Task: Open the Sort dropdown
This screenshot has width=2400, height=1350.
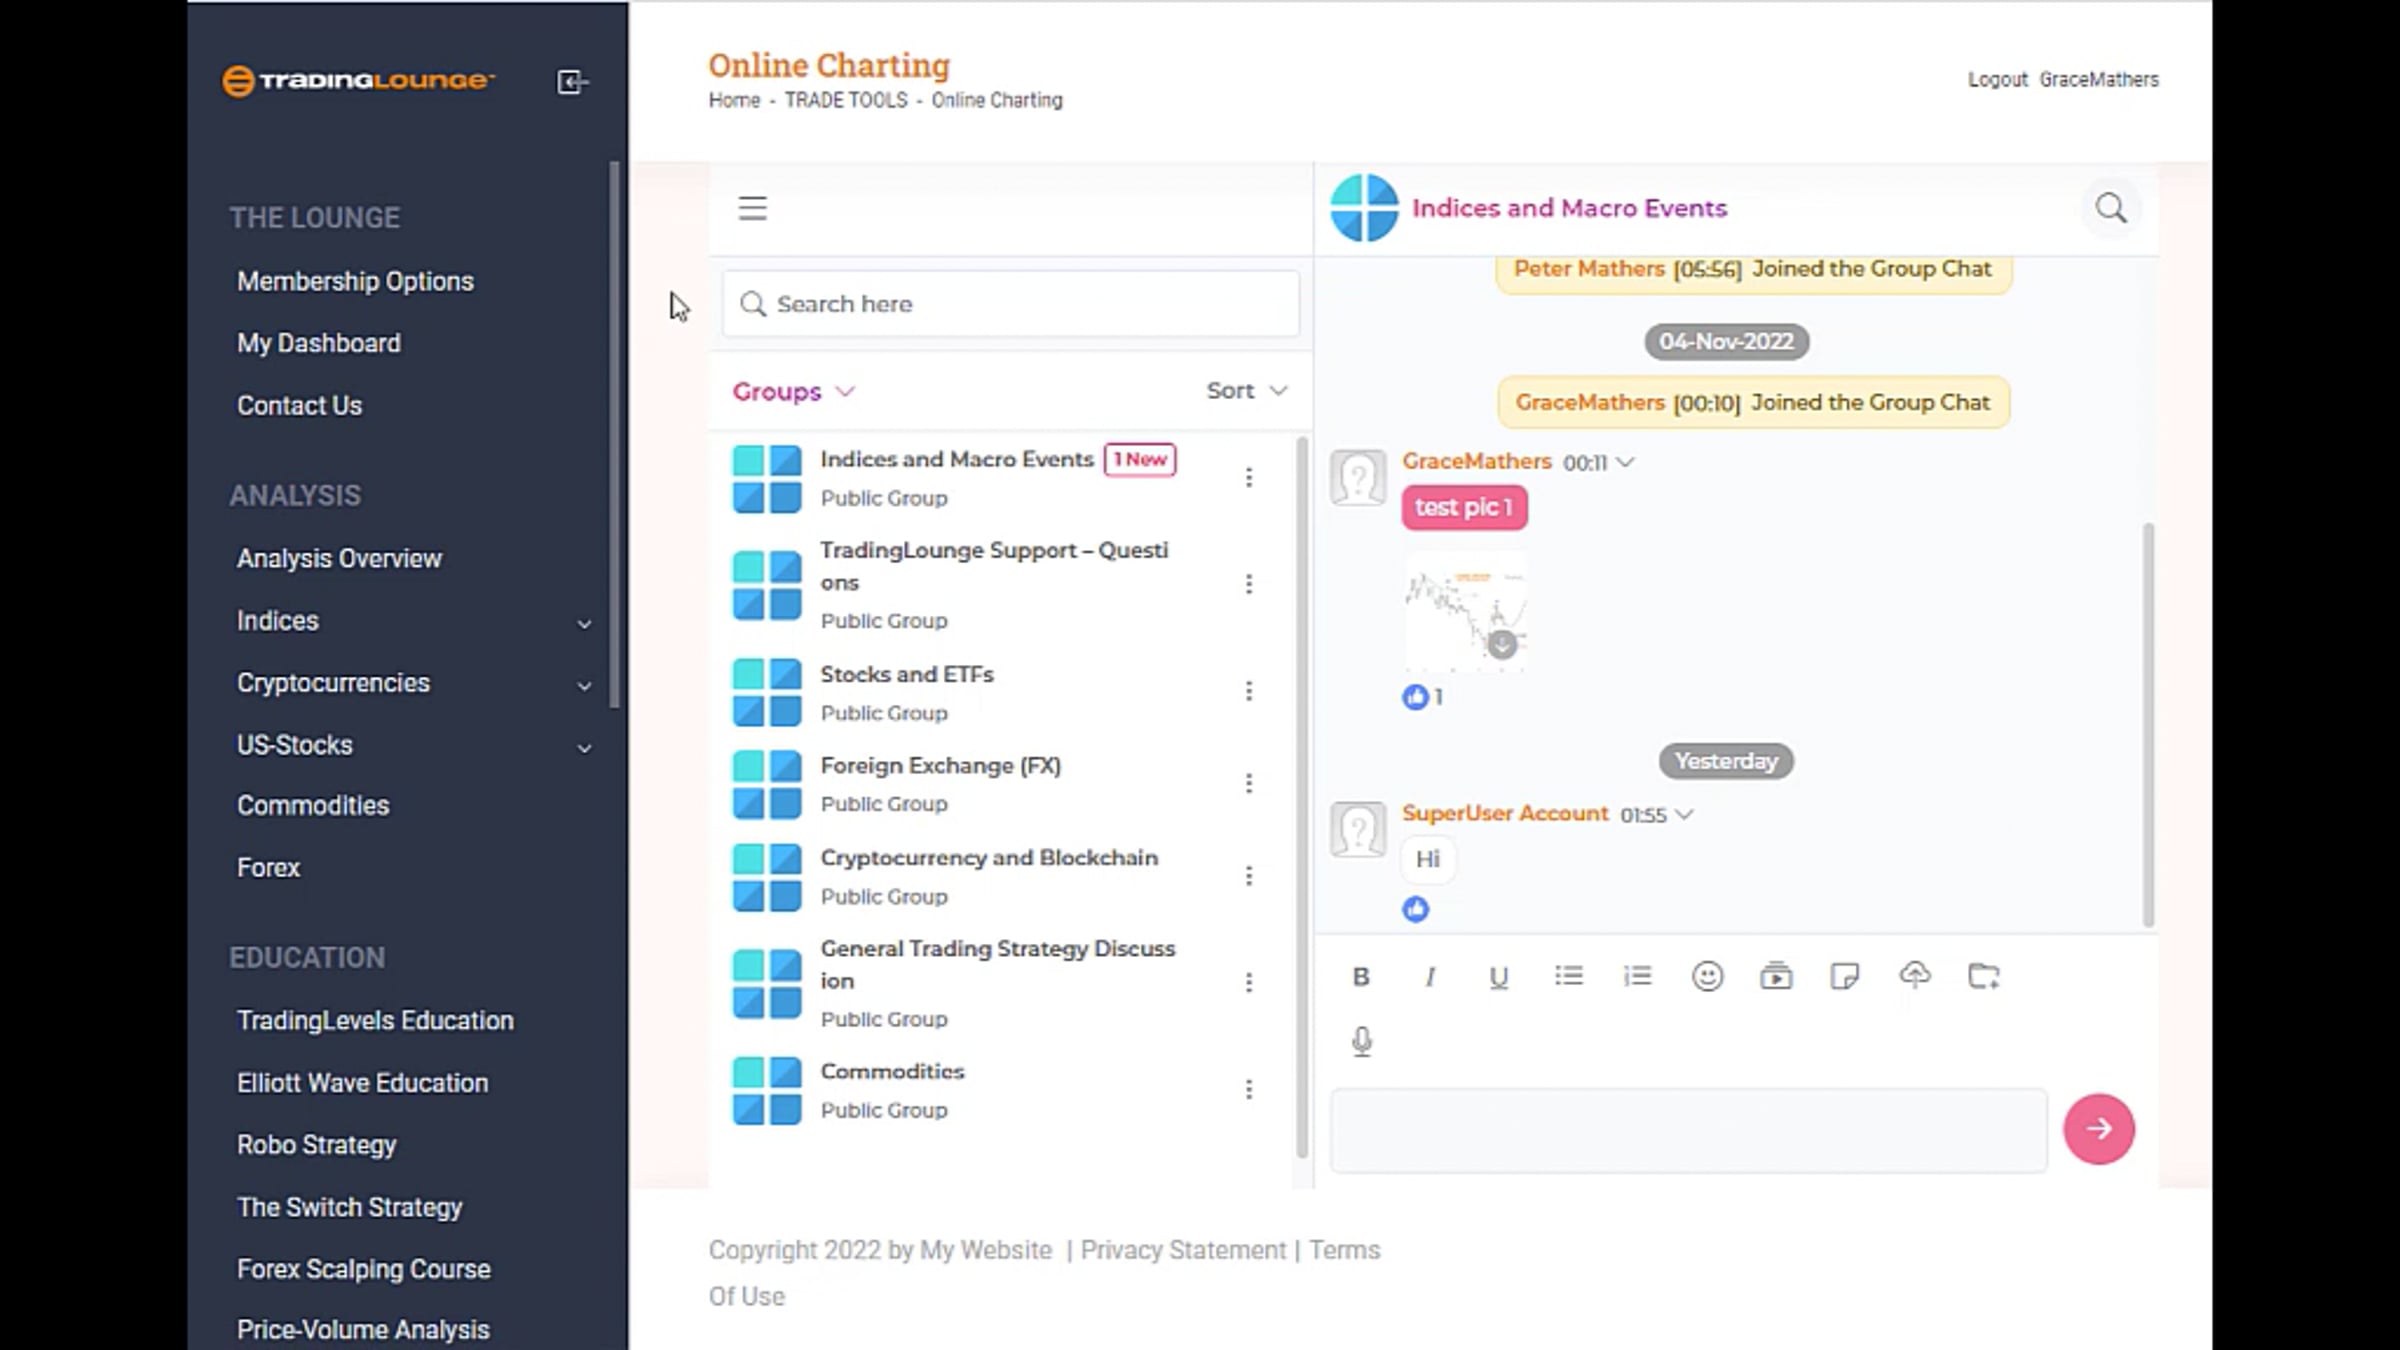Action: coord(1245,391)
